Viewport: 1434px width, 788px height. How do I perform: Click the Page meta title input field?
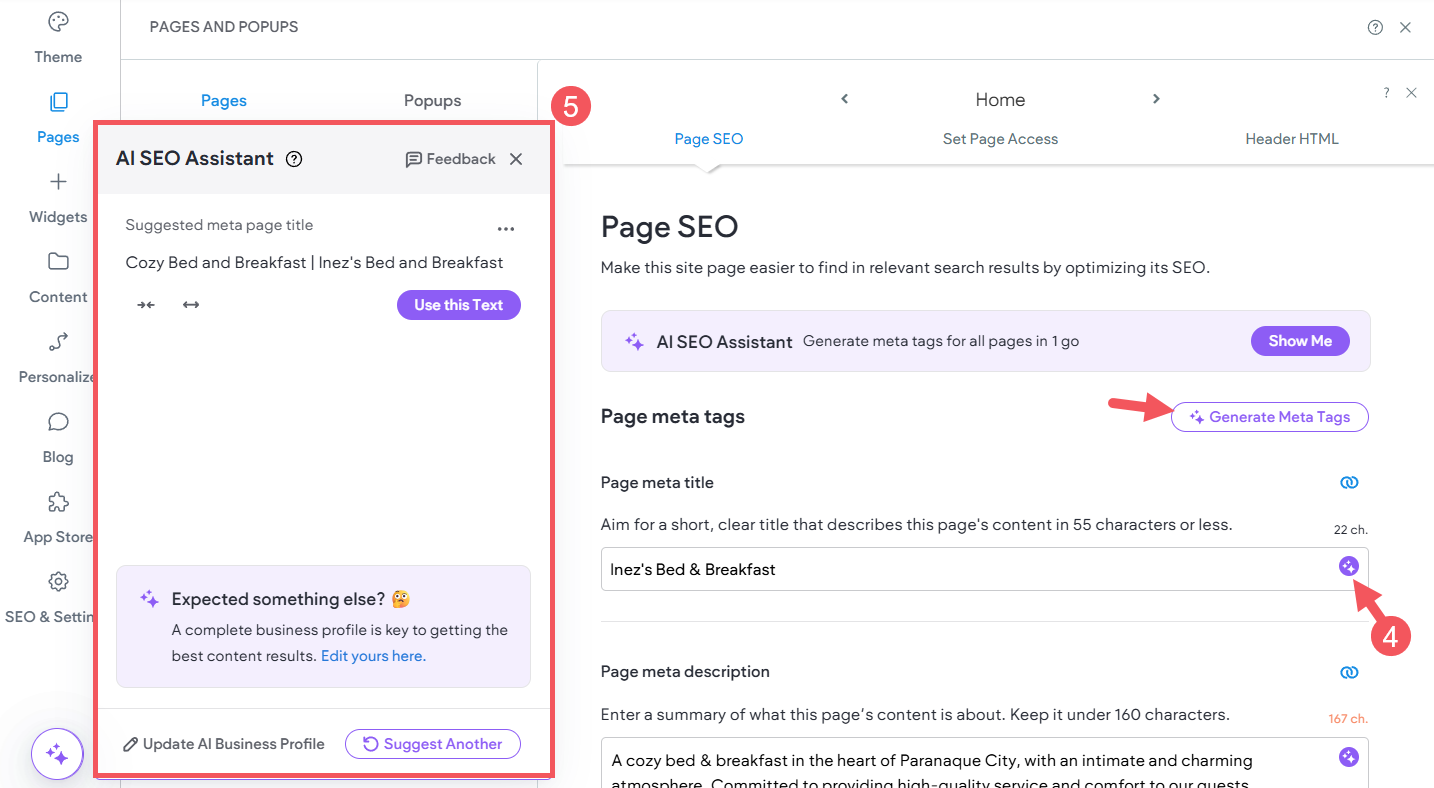[x=960, y=569]
